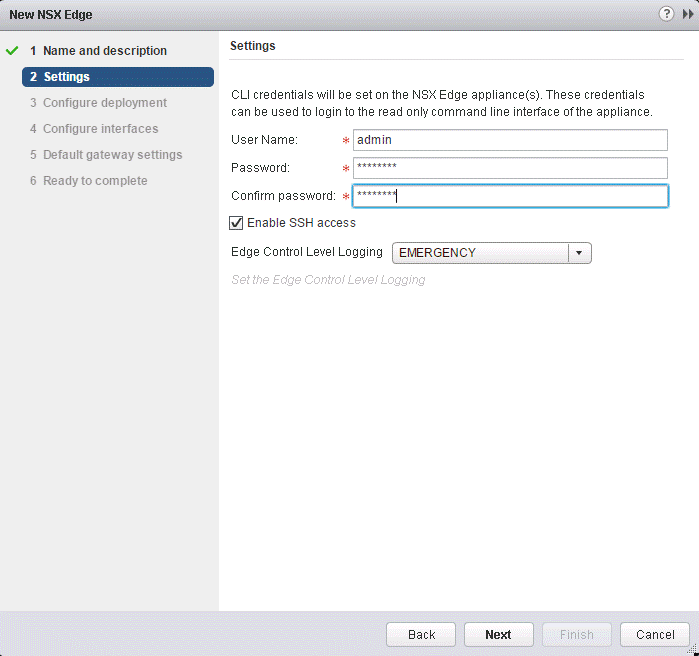Click the disabled Finish button
Image resolution: width=699 pixels, height=656 pixels.
click(576, 634)
